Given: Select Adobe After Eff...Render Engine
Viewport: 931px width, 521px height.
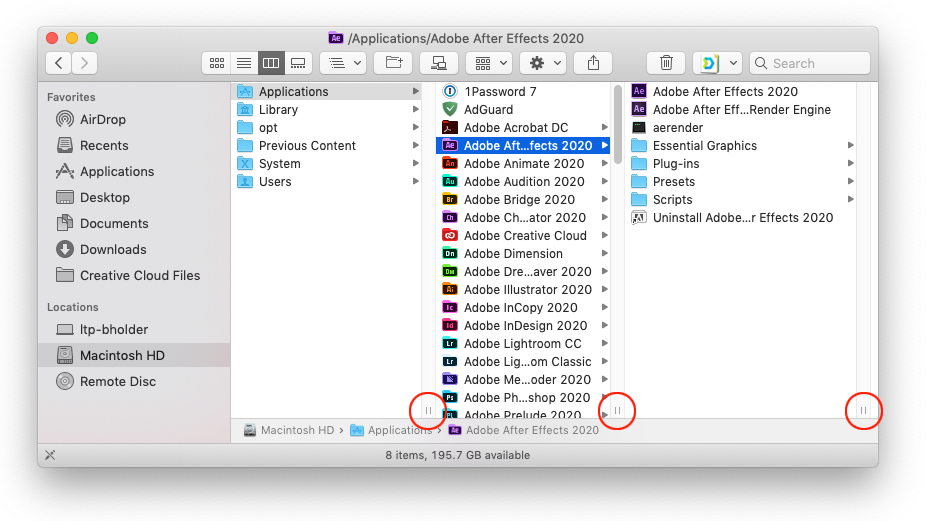Looking at the screenshot, I should pyautogui.click(x=740, y=110).
